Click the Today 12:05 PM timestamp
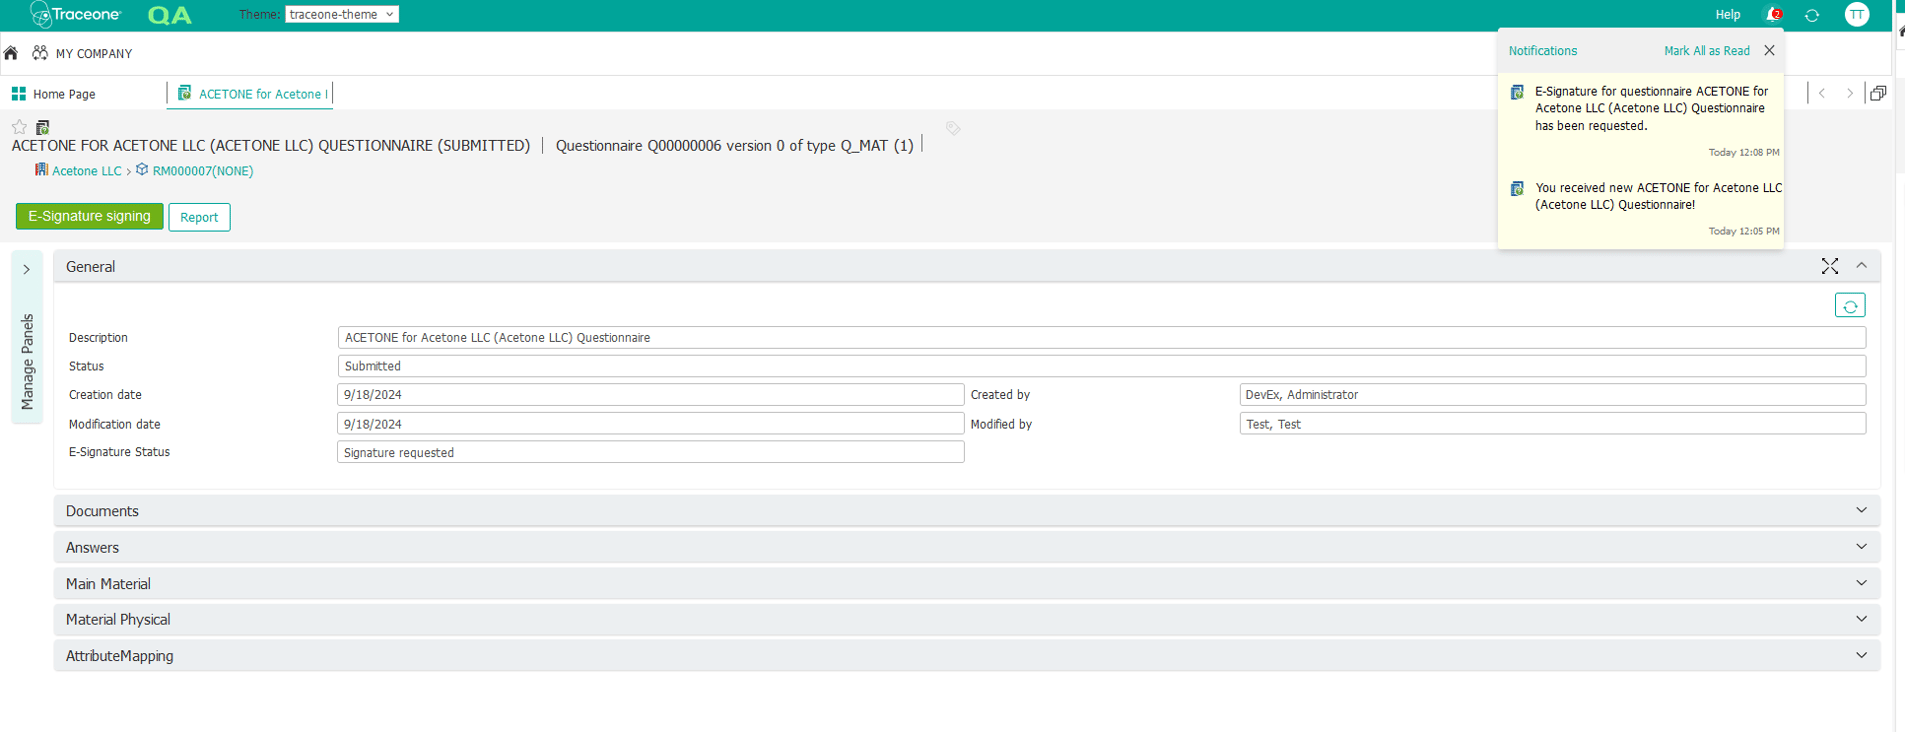 pos(1744,231)
